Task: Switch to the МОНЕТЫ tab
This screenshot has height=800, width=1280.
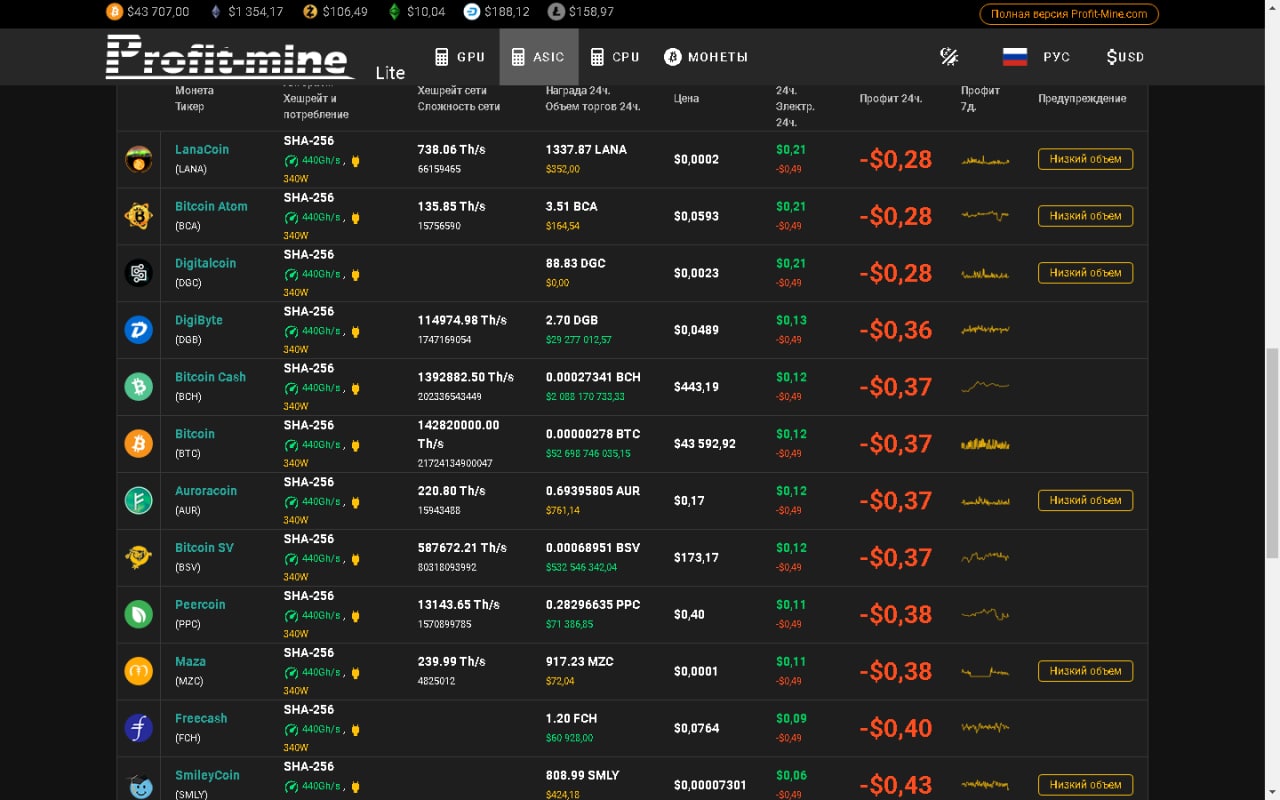Action: click(706, 57)
